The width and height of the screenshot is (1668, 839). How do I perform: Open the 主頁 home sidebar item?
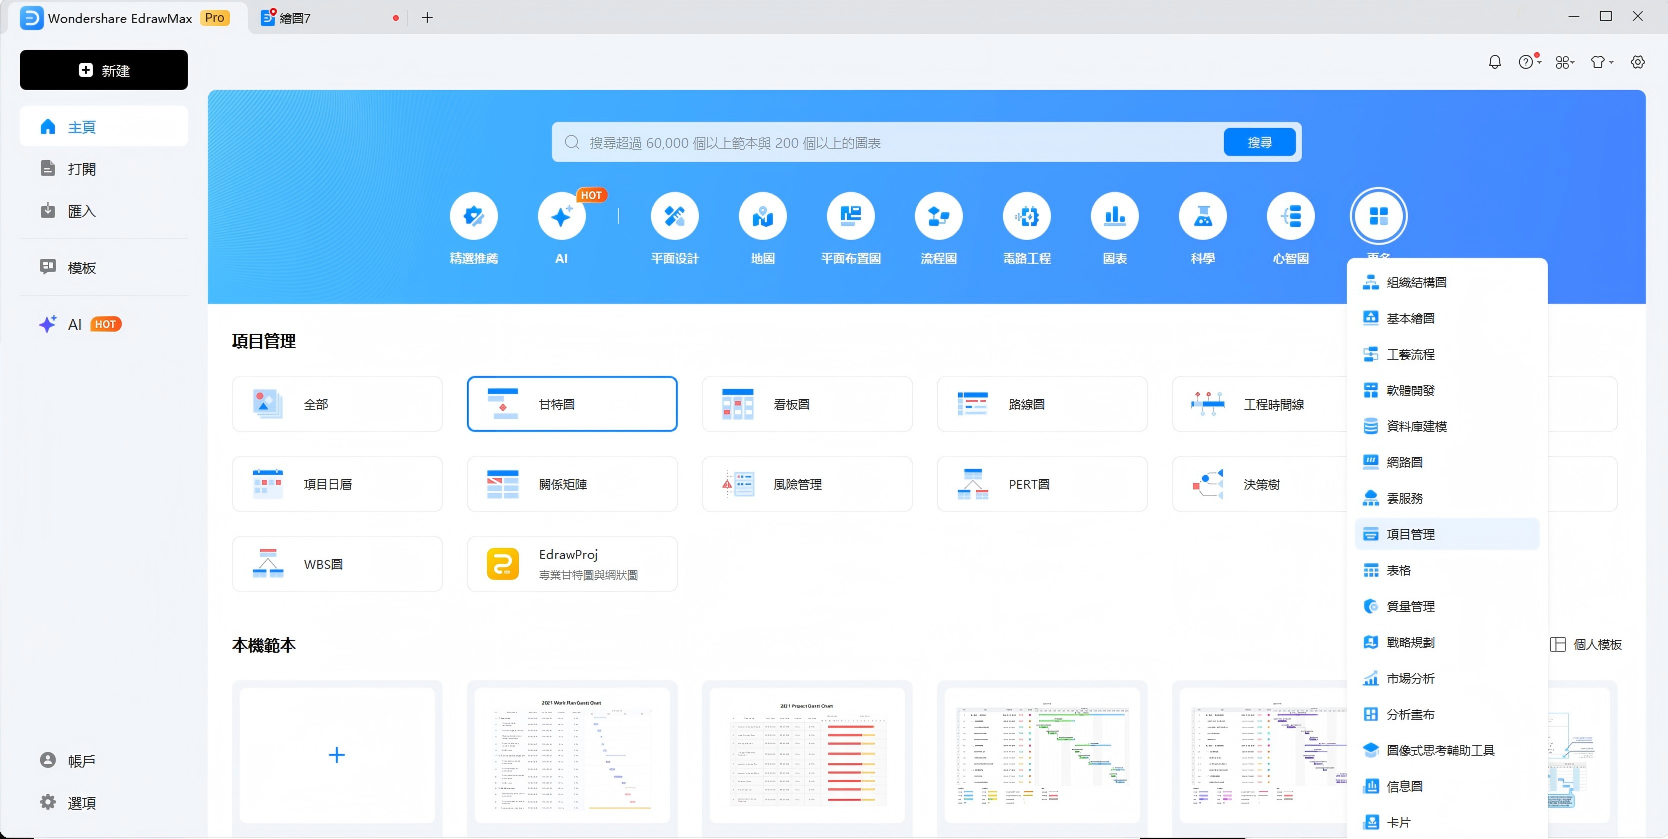point(104,127)
